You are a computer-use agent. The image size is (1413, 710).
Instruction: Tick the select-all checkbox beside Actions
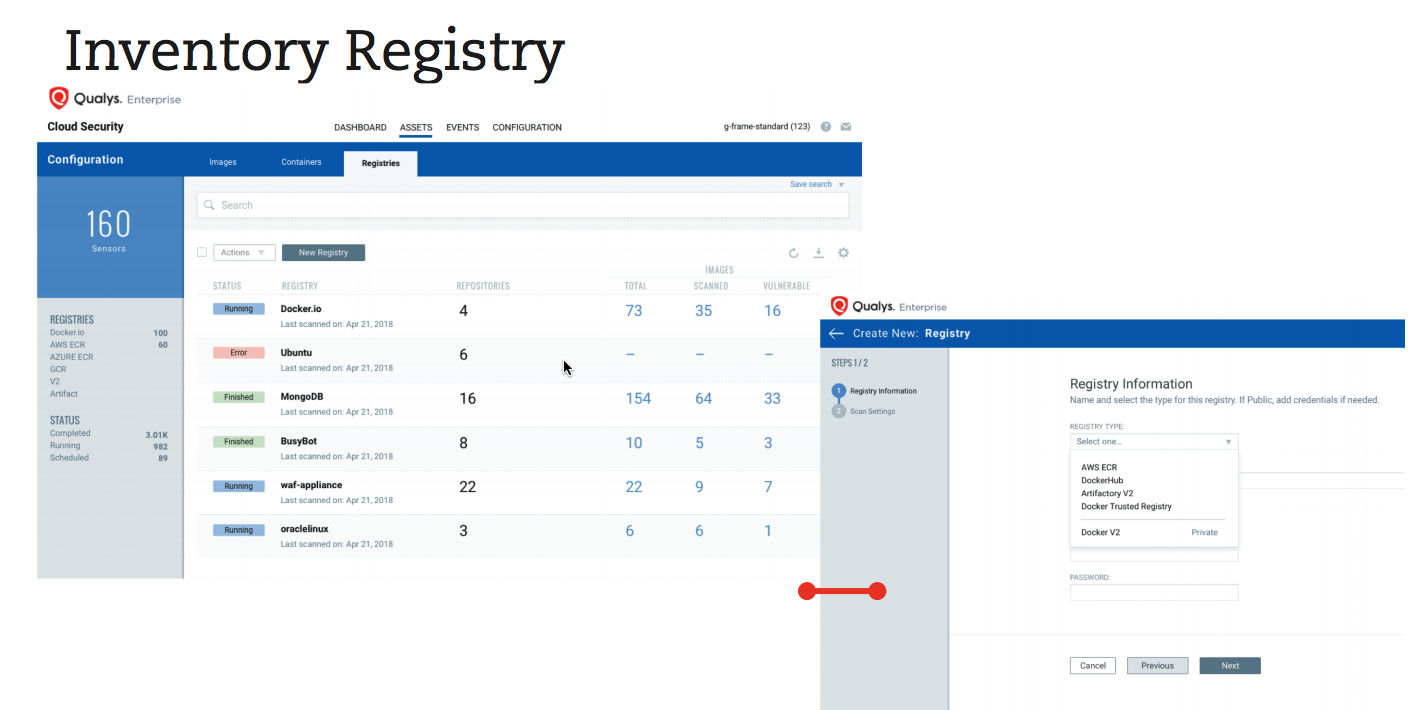pyautogui.click(x=202, y=252)
